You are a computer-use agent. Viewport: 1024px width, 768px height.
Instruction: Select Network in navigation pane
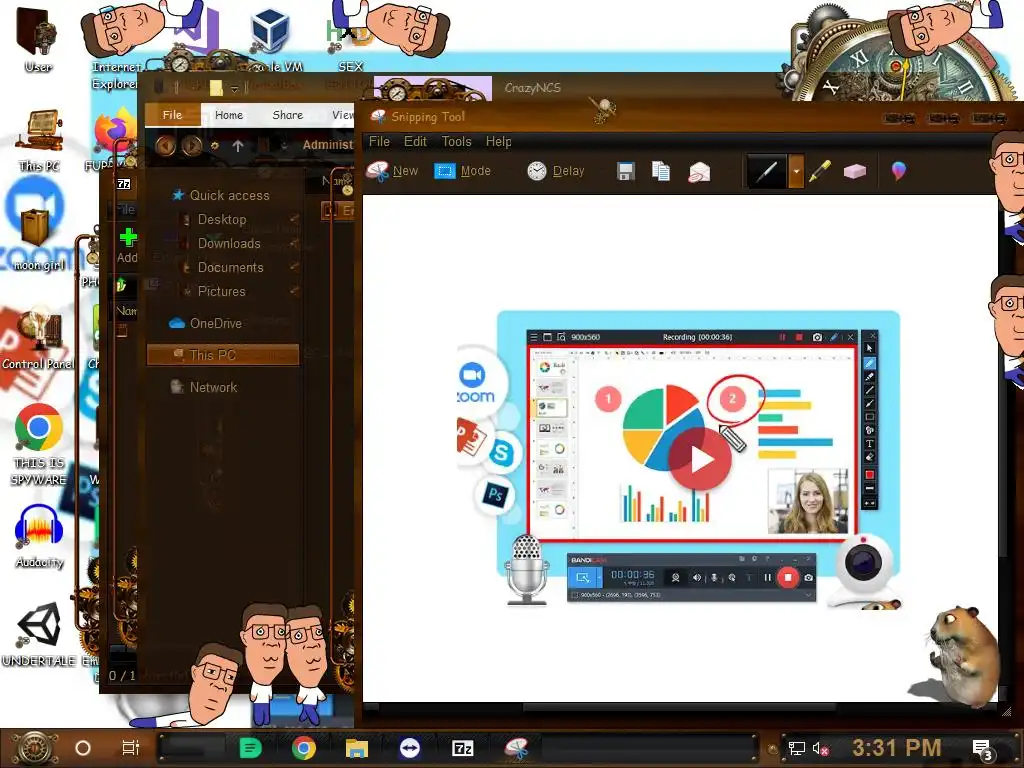point(204,387)
